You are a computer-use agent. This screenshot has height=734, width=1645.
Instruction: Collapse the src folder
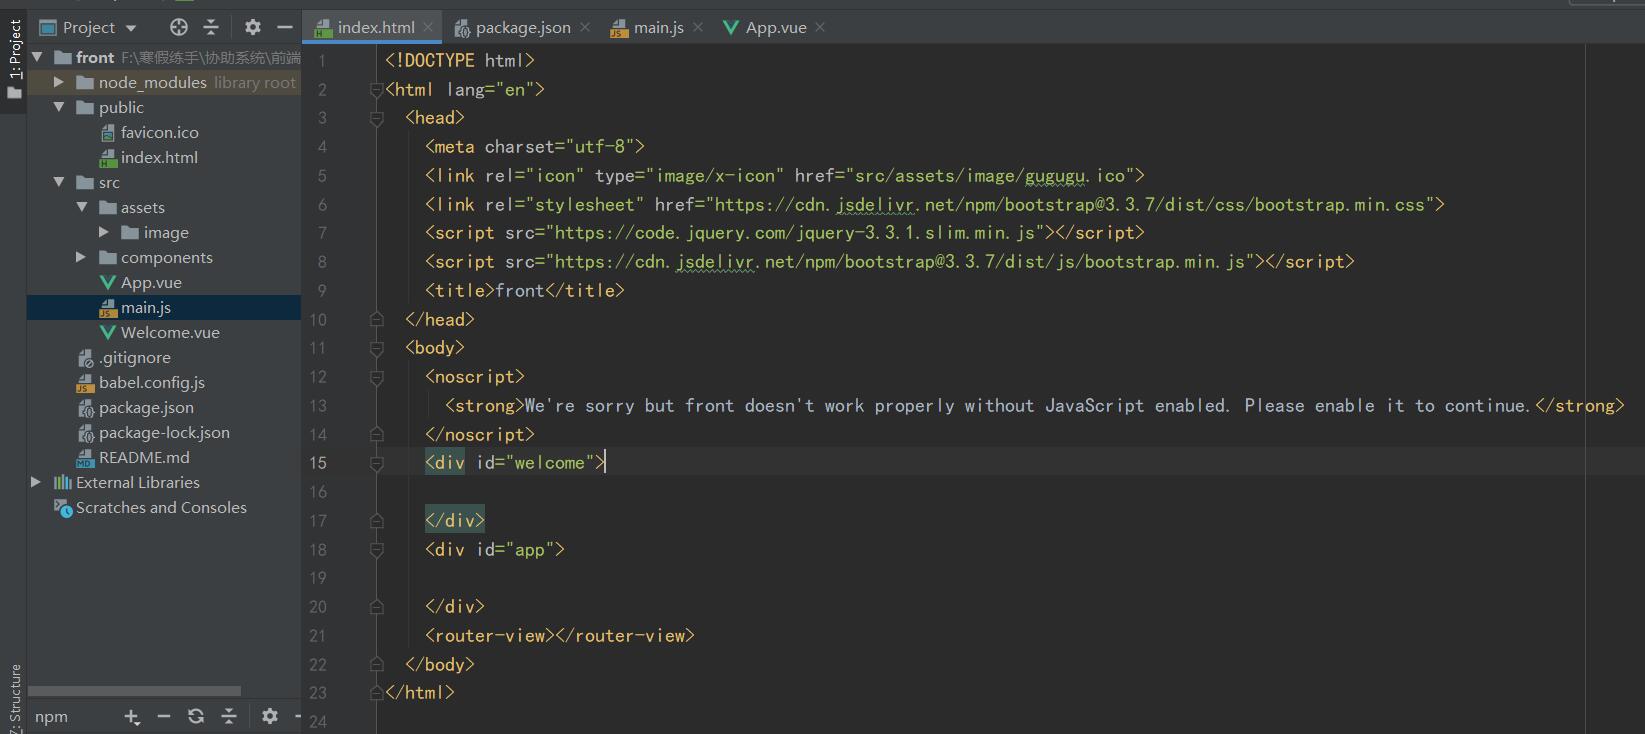pyautogui.click(x=59, y=182)
